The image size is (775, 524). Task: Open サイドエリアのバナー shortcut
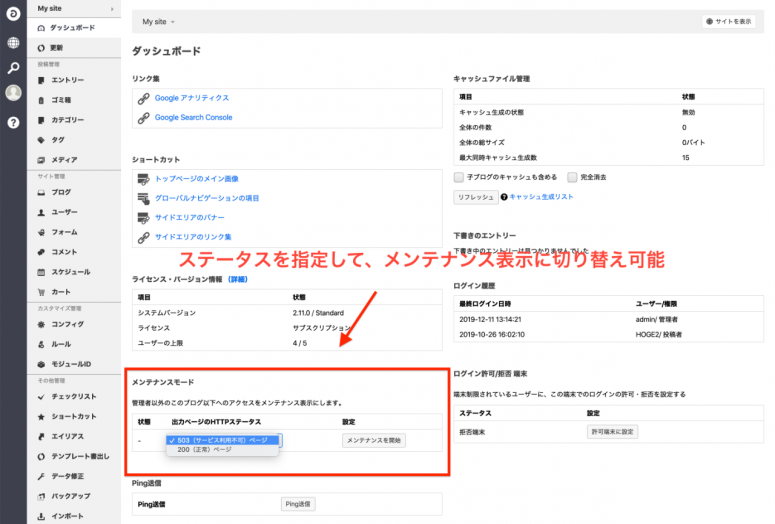[190, 218]
